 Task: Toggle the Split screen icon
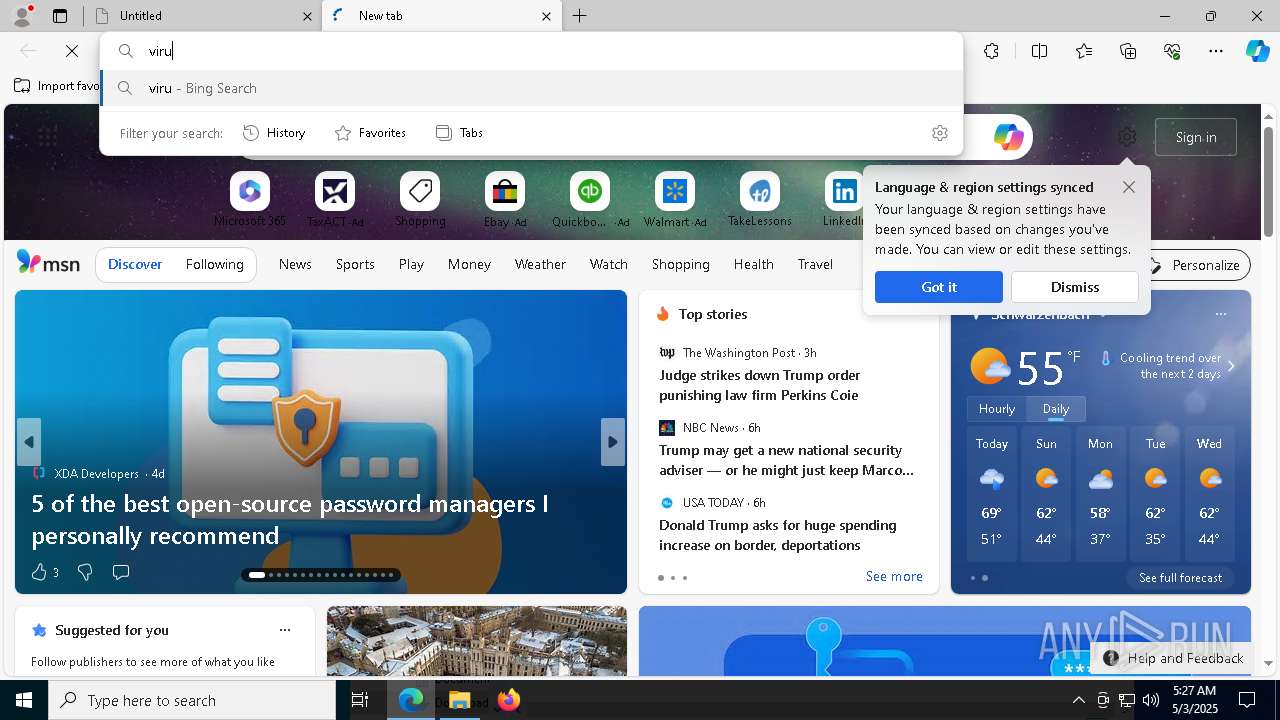click(x=1039, y=51)
